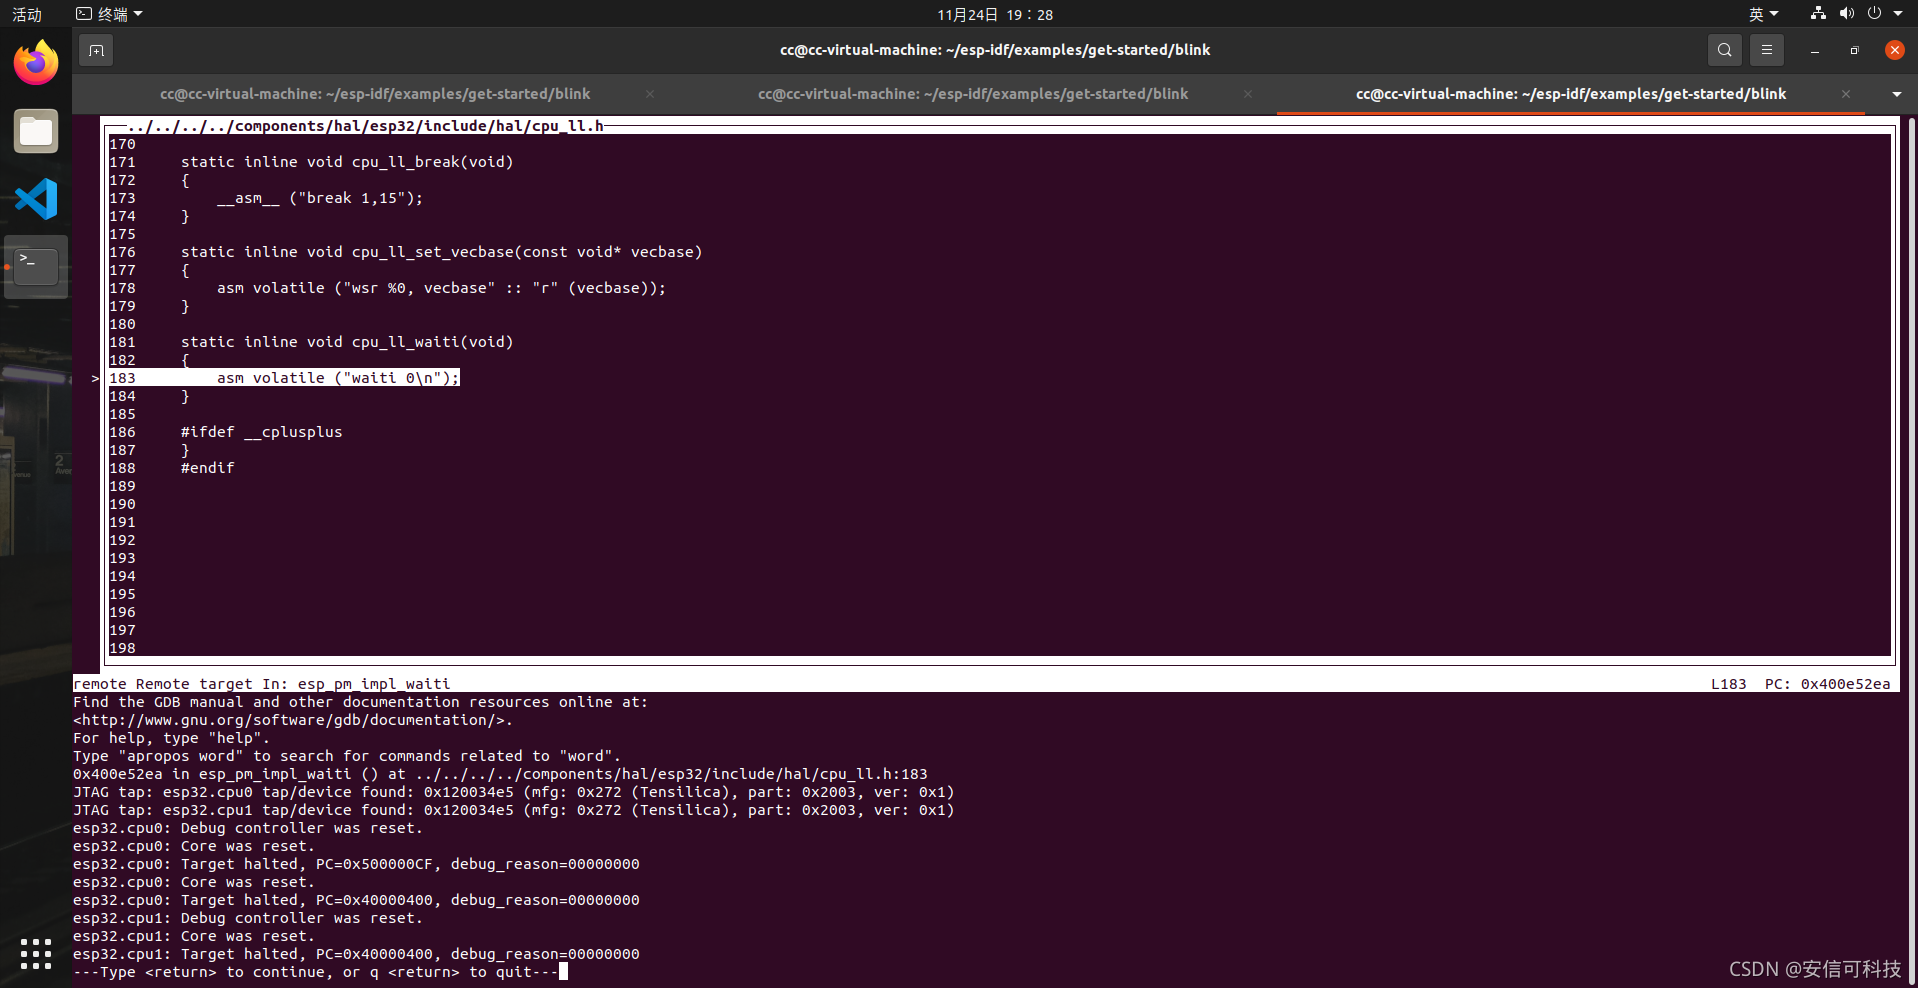Open terminal search icon
Screen dimensions: 1918x988
pyautogui.click(x=1724, y=50)
